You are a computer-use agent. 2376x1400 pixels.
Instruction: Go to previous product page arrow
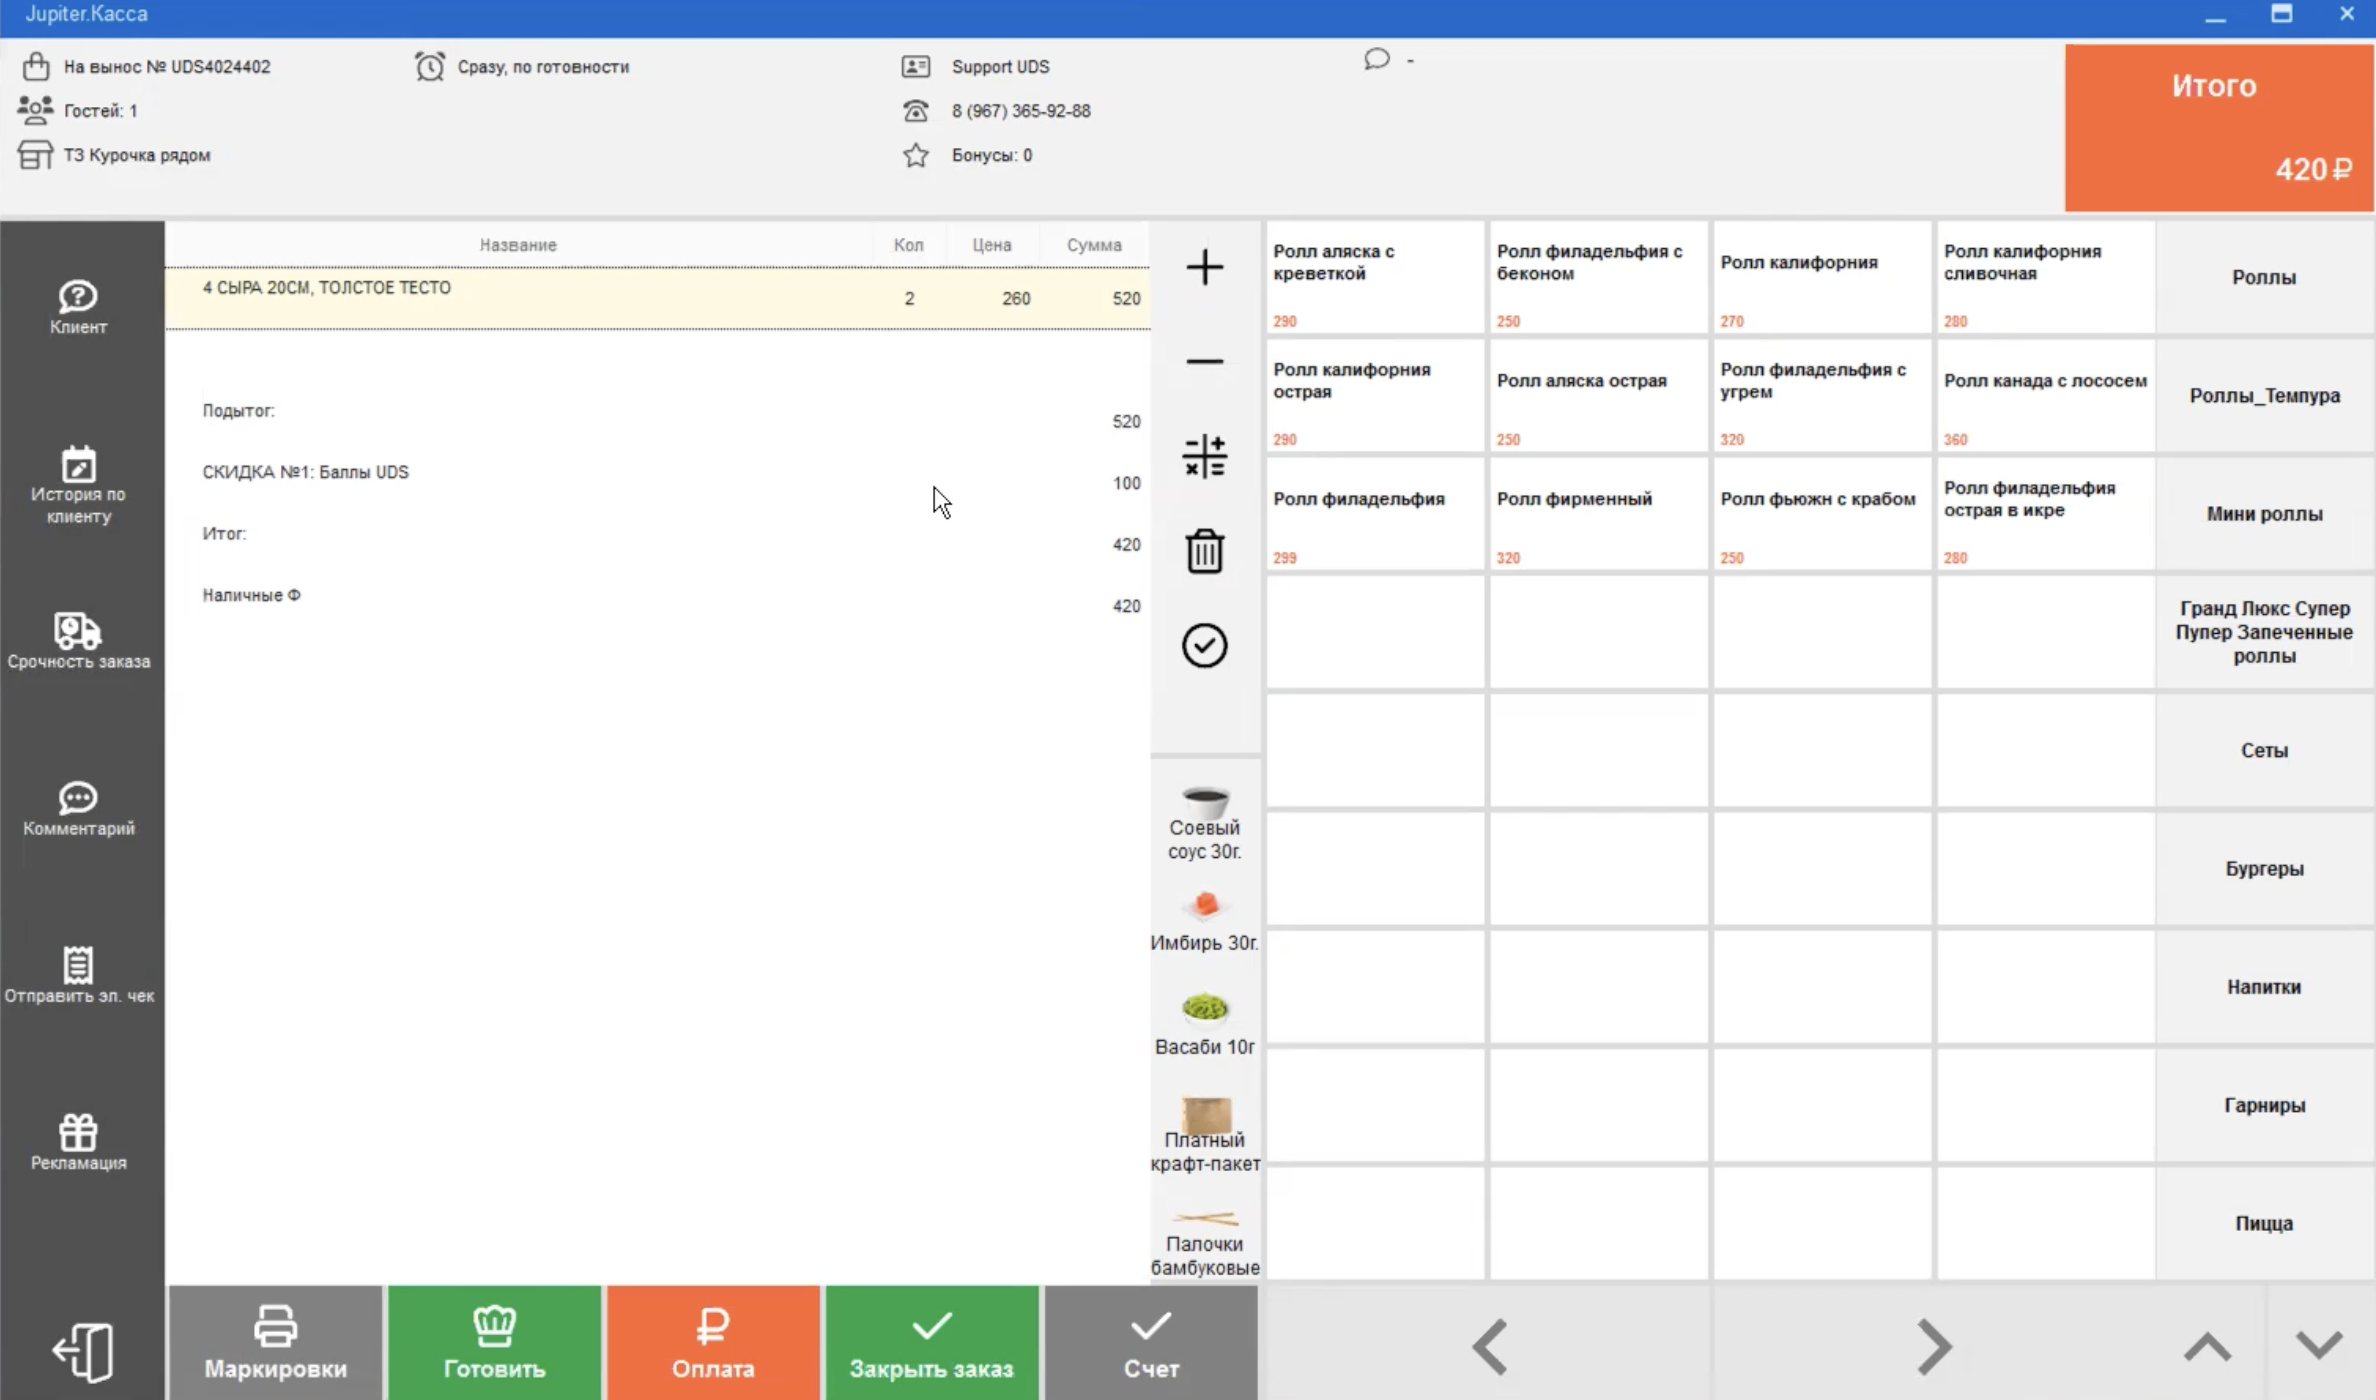click(1490, 1347)
